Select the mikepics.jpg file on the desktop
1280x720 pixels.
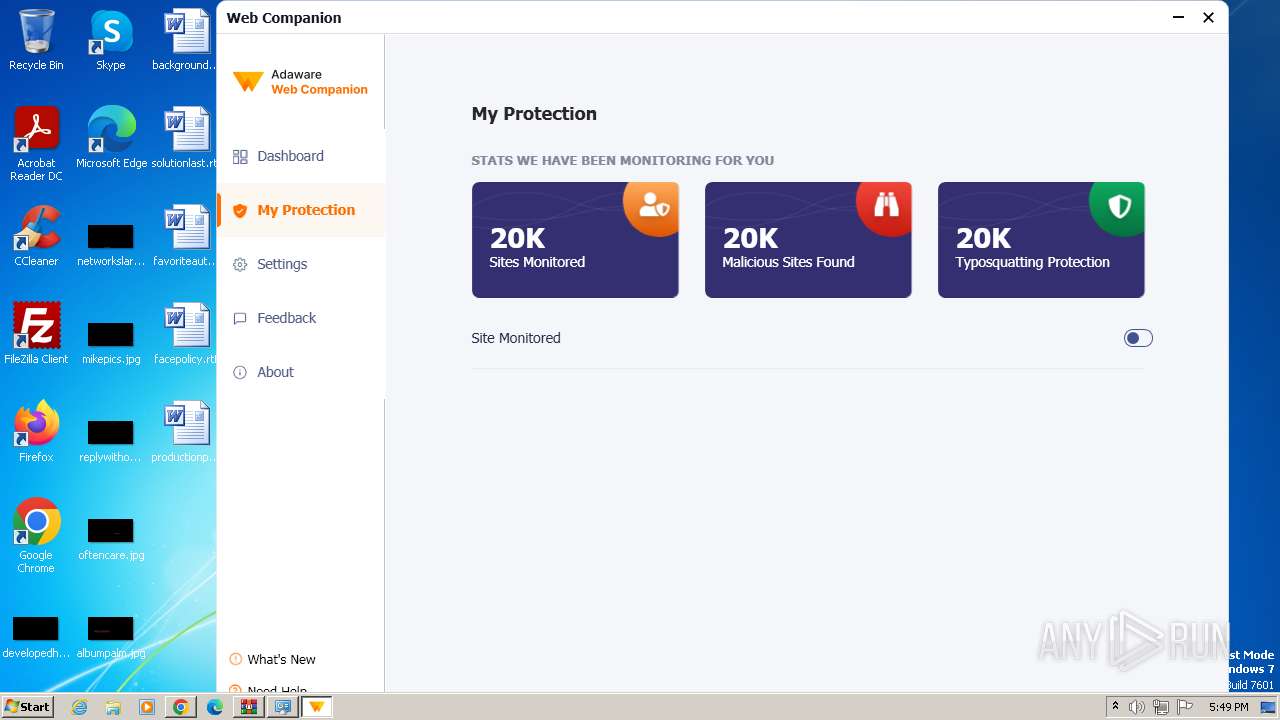[111, 342]
